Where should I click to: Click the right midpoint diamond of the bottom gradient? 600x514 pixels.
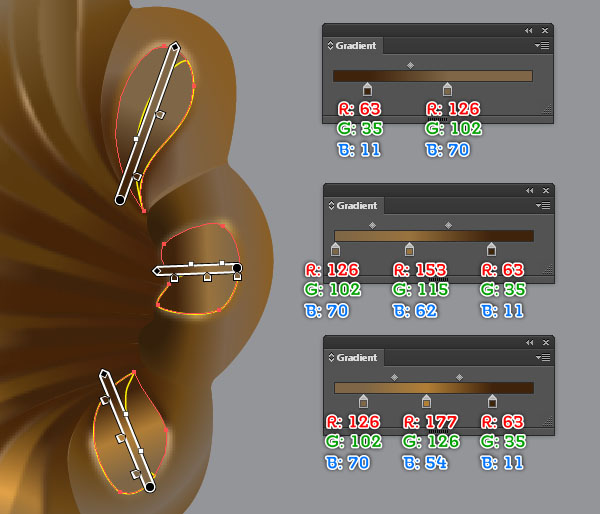click(x=460, y=377)
